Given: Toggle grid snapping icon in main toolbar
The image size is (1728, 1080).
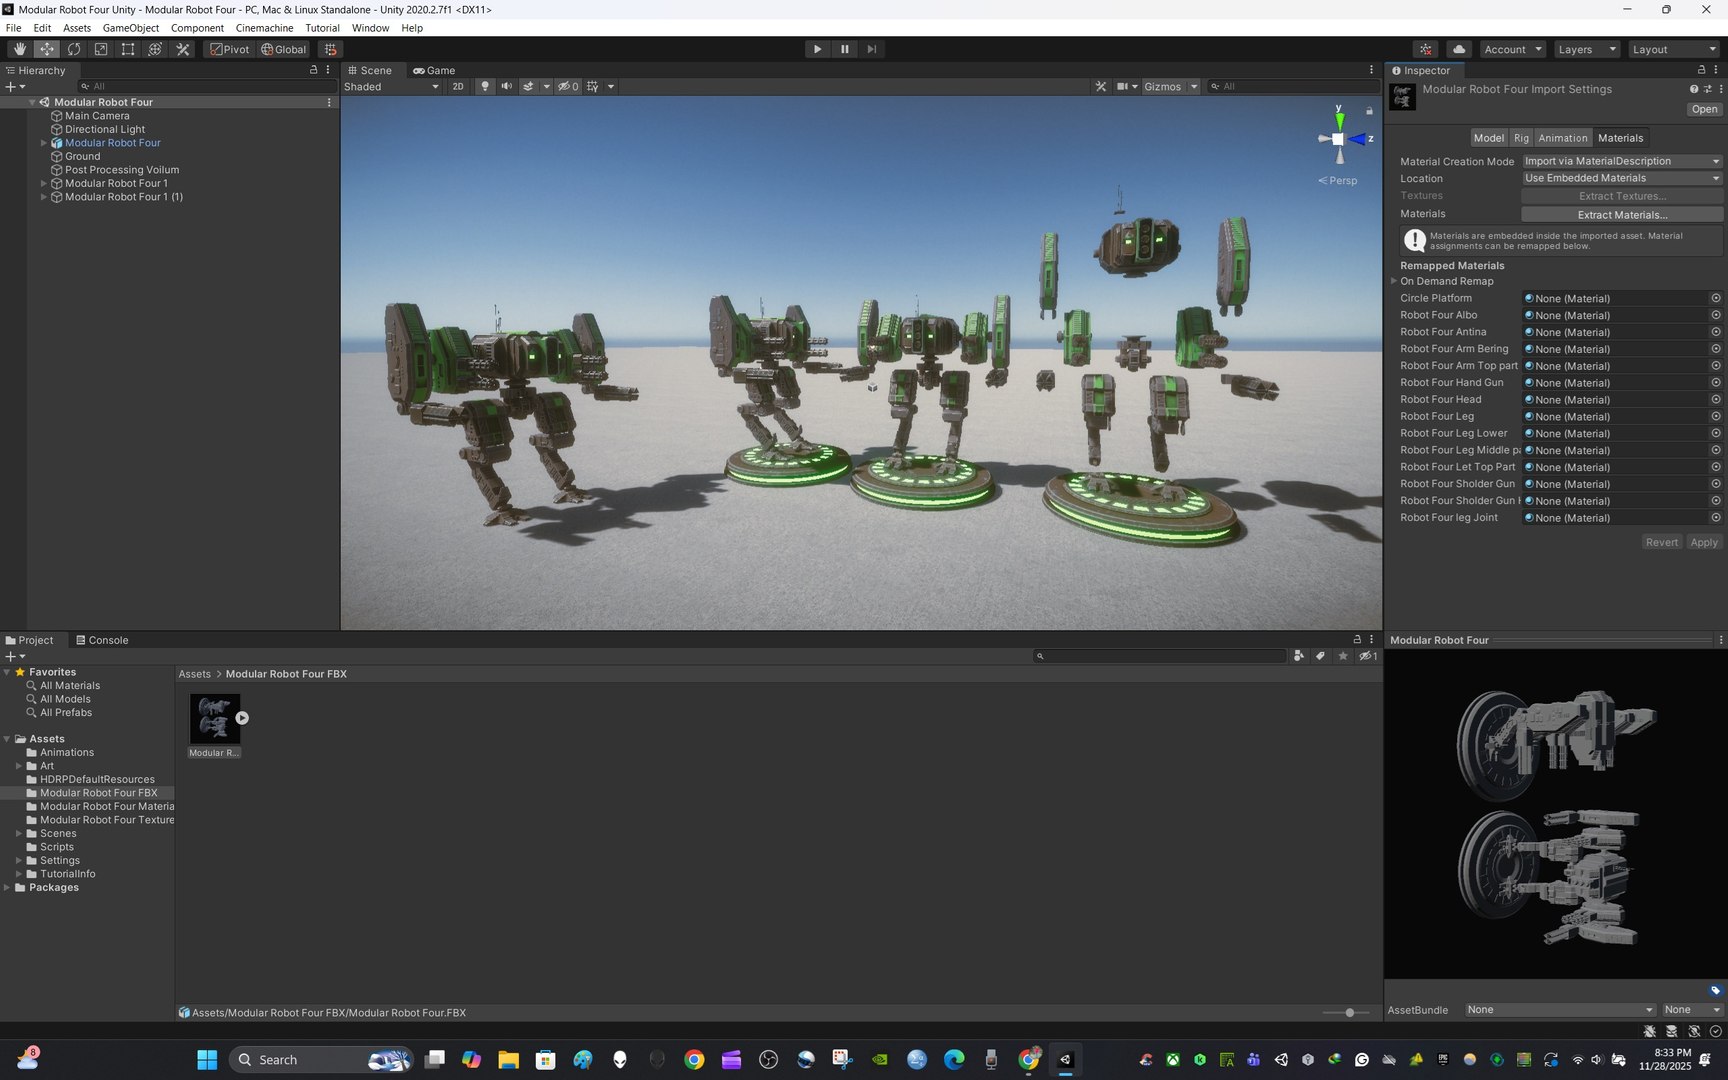Looking at the screenshot, I should pyautogui.click(x=331, y=49).
